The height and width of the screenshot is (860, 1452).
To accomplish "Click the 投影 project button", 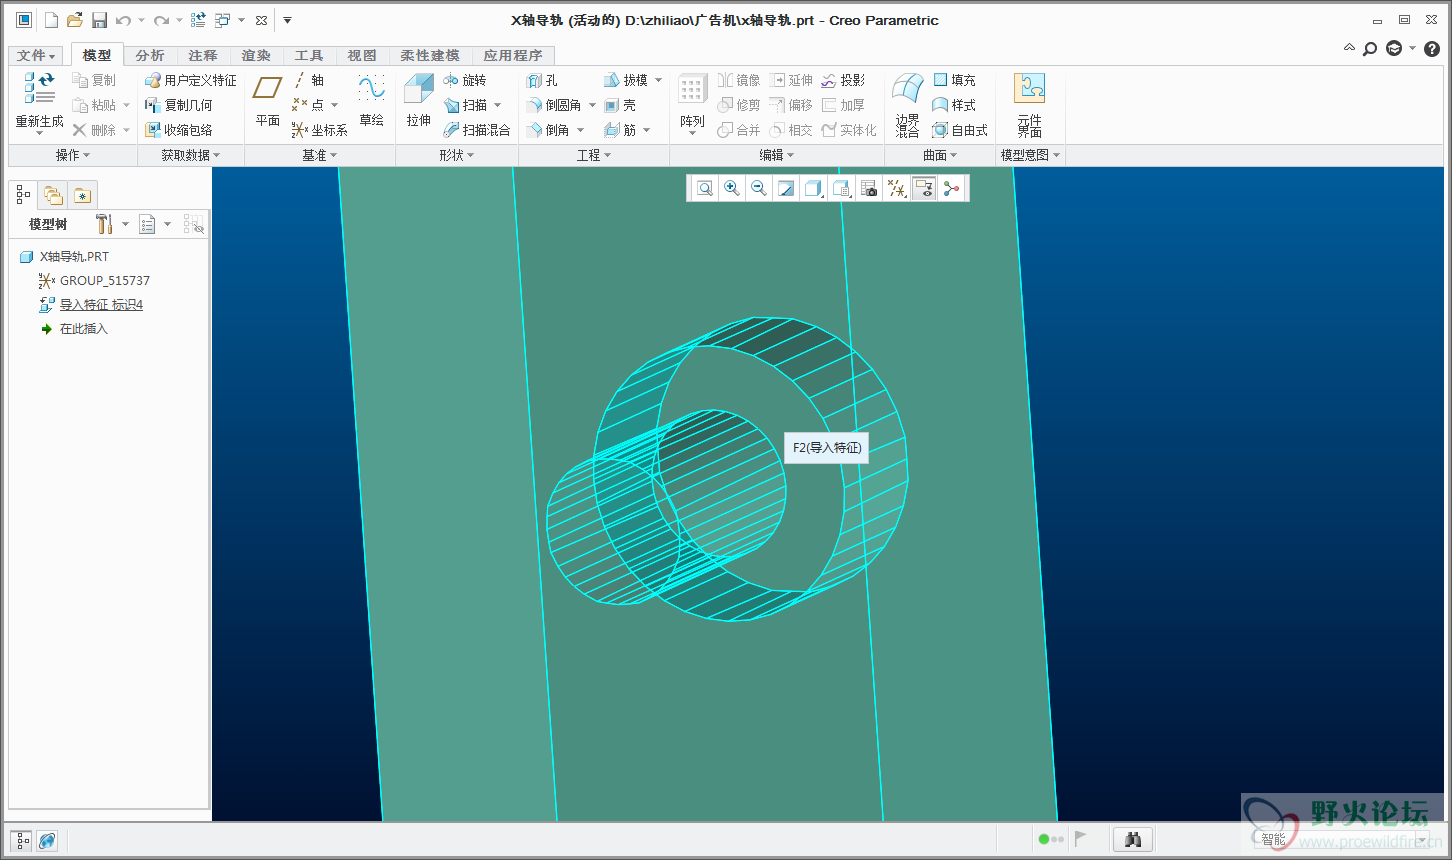I will [x=843, y=80].
